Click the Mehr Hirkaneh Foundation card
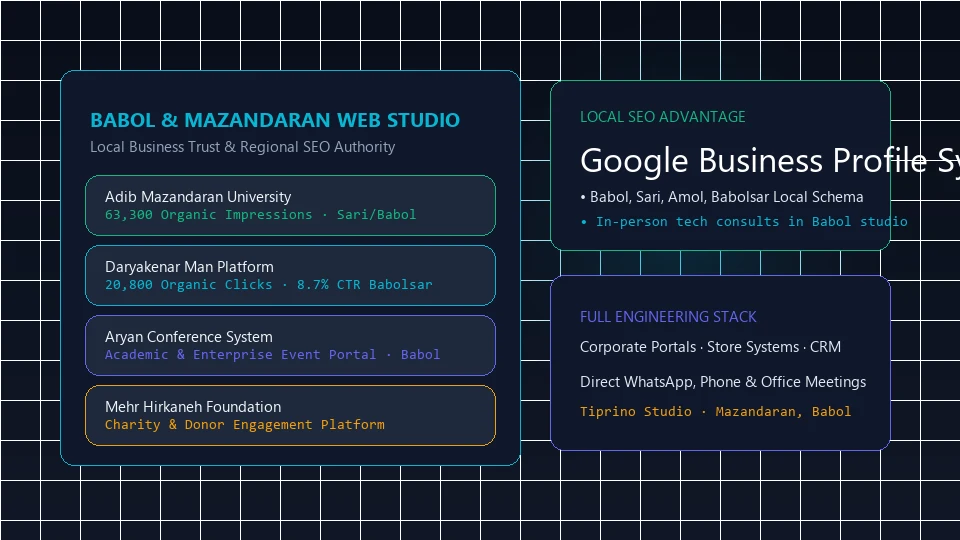This screenshot has height=540, width=960. 290,415
